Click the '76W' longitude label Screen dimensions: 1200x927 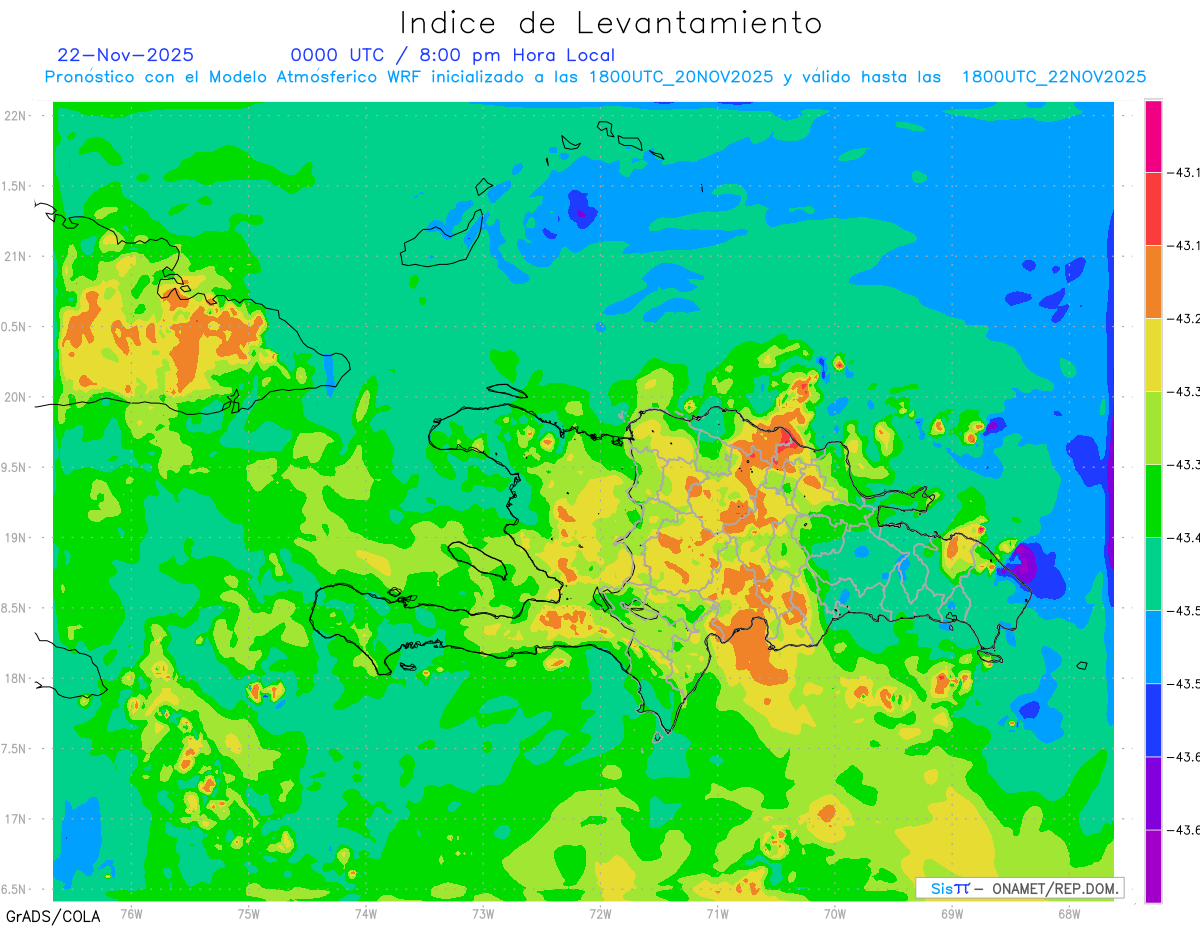click(x=131, y=913)
